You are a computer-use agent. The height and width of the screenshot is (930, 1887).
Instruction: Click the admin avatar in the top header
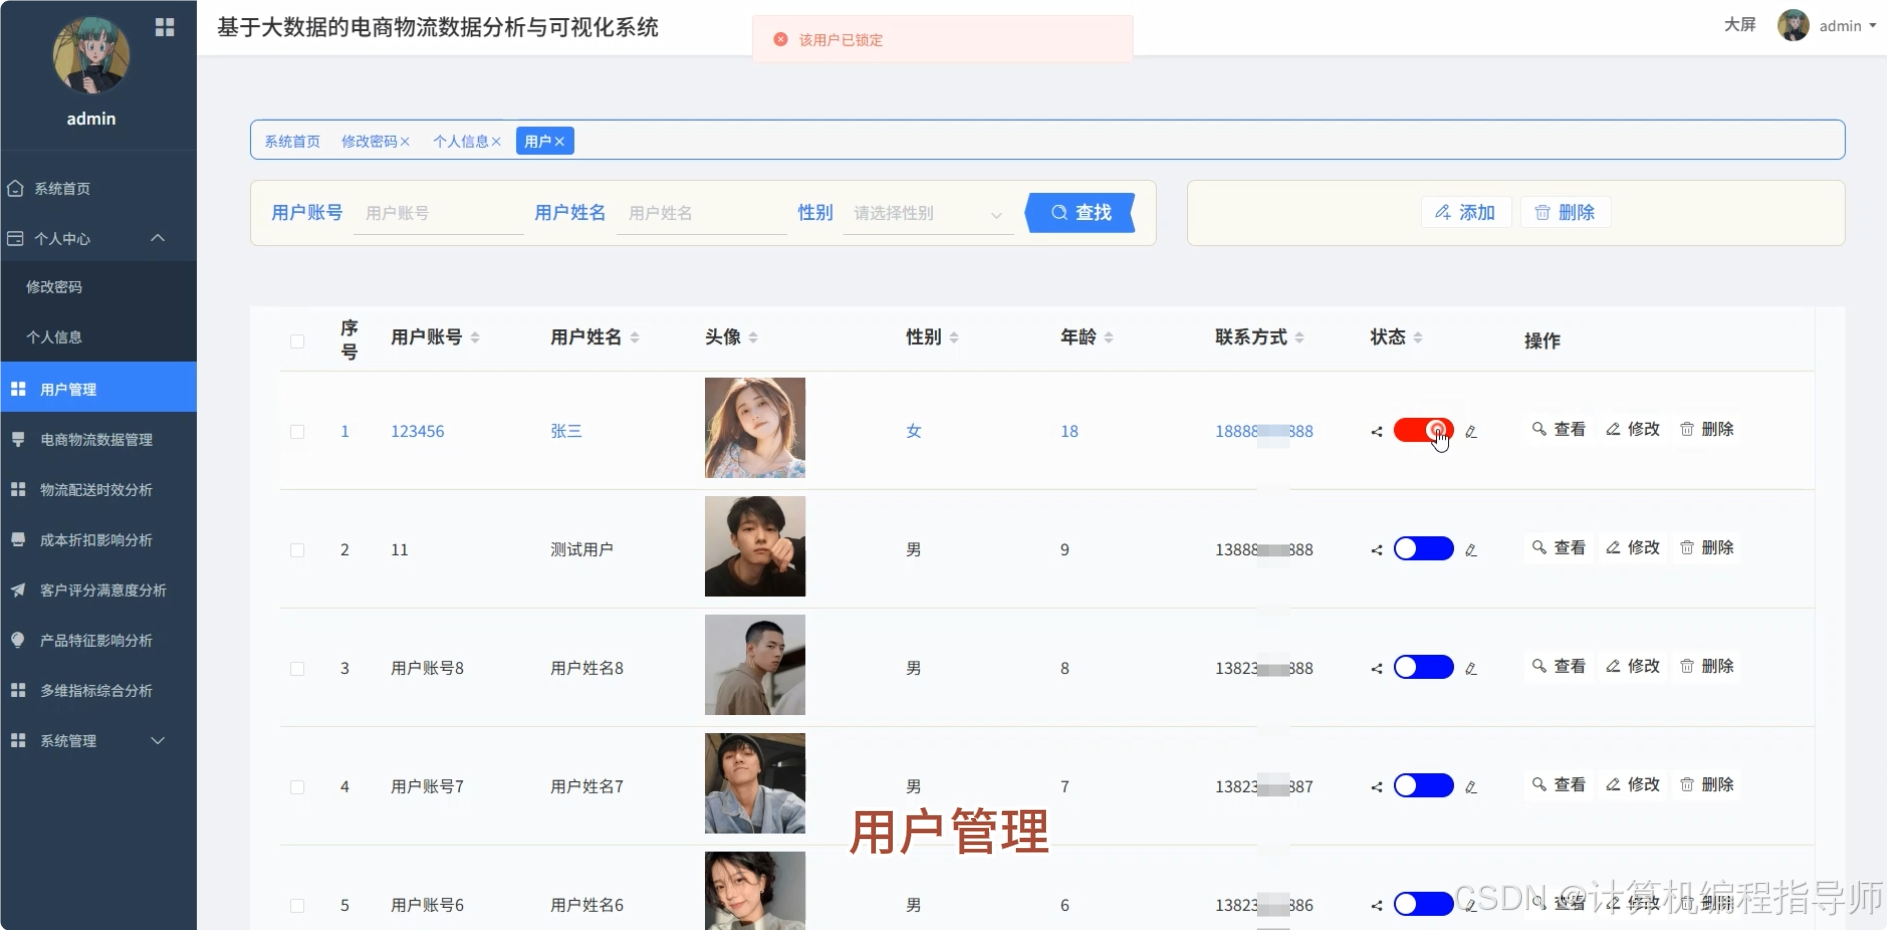[x=1793, y=25]
